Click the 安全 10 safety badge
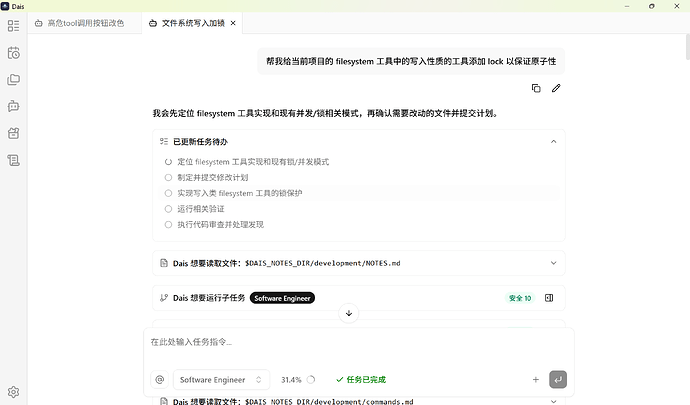690x405 pixels. click(x=520, y=298)
